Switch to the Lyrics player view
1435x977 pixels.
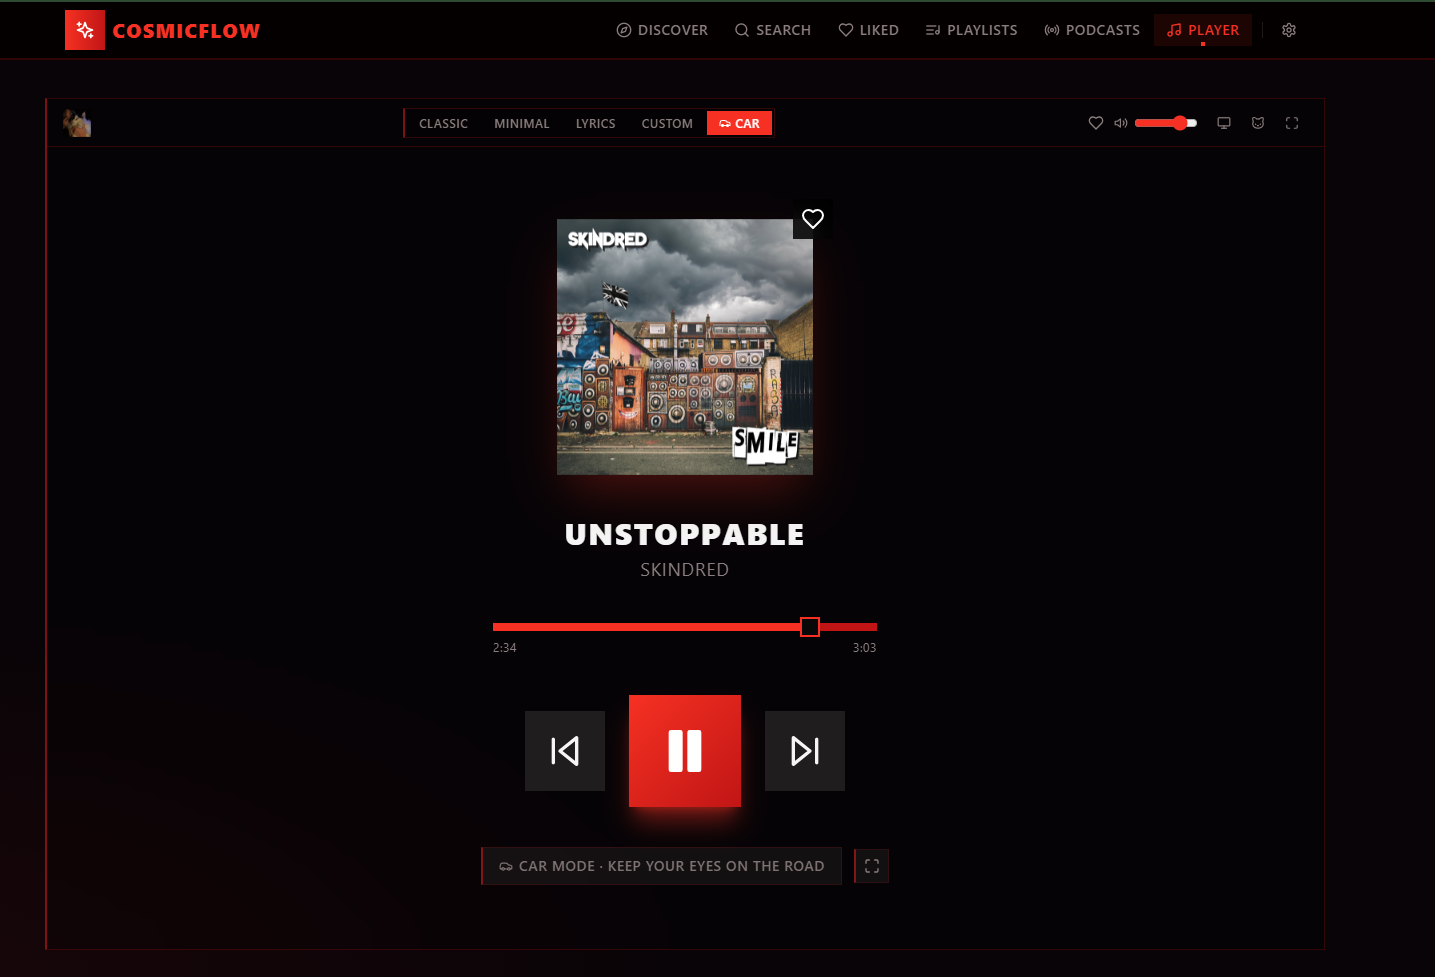[596, 123]
